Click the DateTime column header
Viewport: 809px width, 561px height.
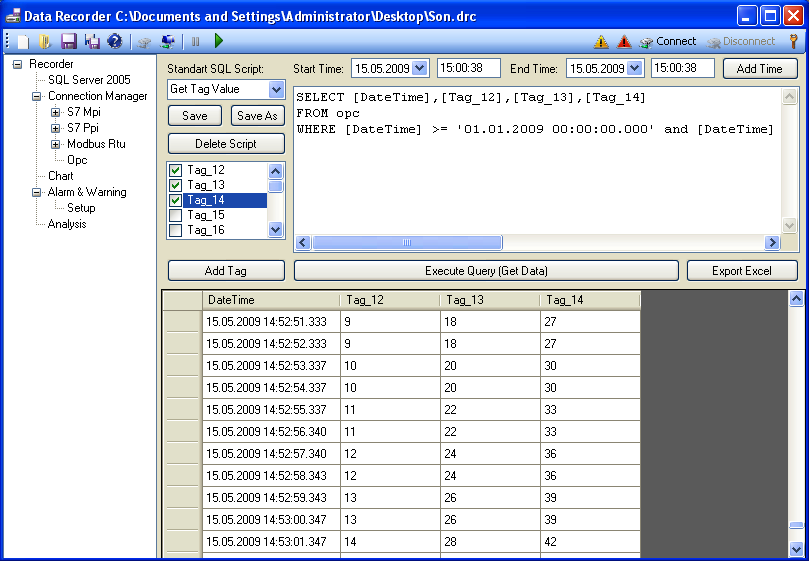pos(271,300)
